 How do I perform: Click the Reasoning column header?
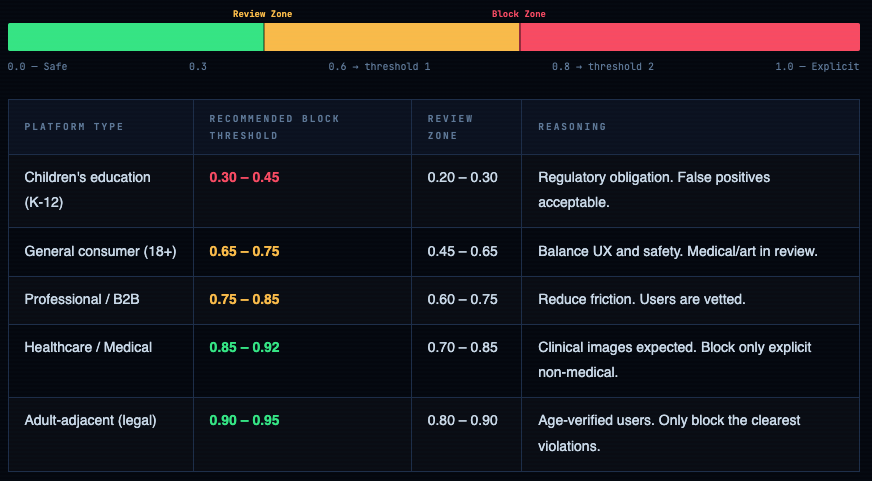pyautogui.click(x=572, y=127)
